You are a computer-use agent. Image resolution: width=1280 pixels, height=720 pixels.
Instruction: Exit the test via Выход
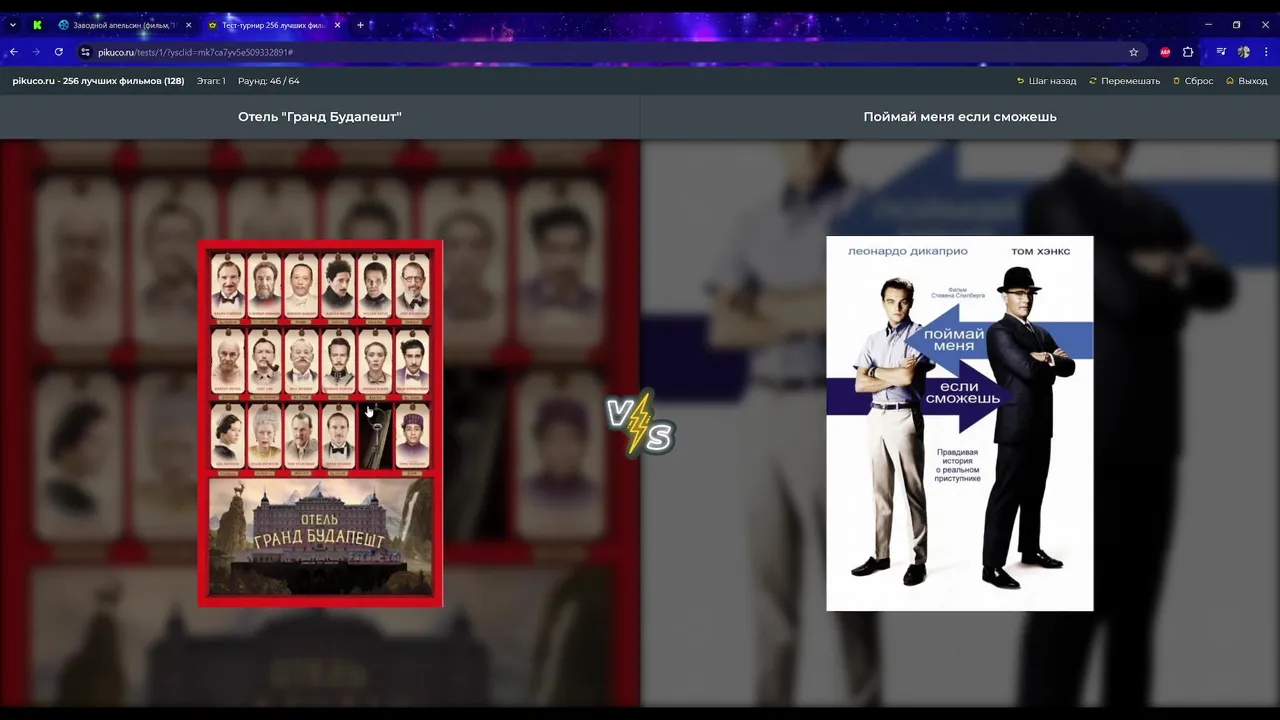click(1246, 81)
